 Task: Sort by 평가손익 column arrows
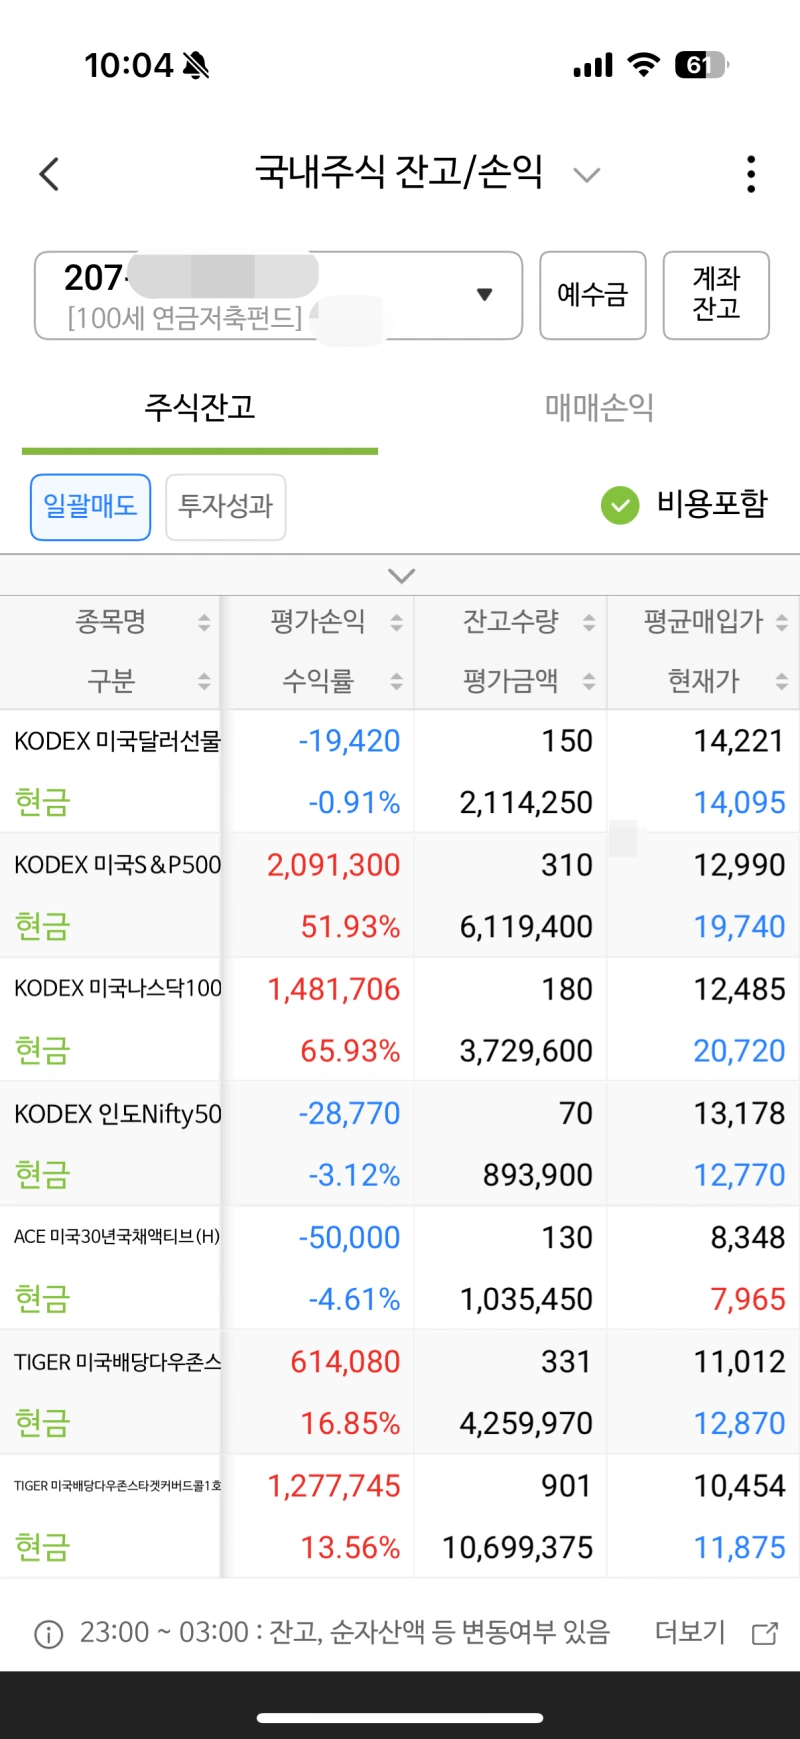coord(396,623)
